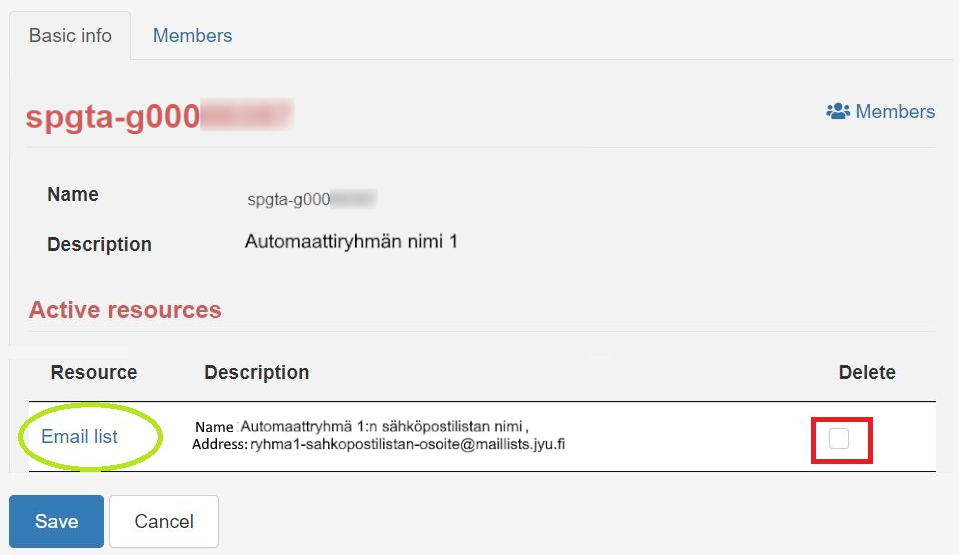The width and height of the screenshot is (959, 555).
Task: Switch to the Members tab
Action: click(x=192, y=35)
